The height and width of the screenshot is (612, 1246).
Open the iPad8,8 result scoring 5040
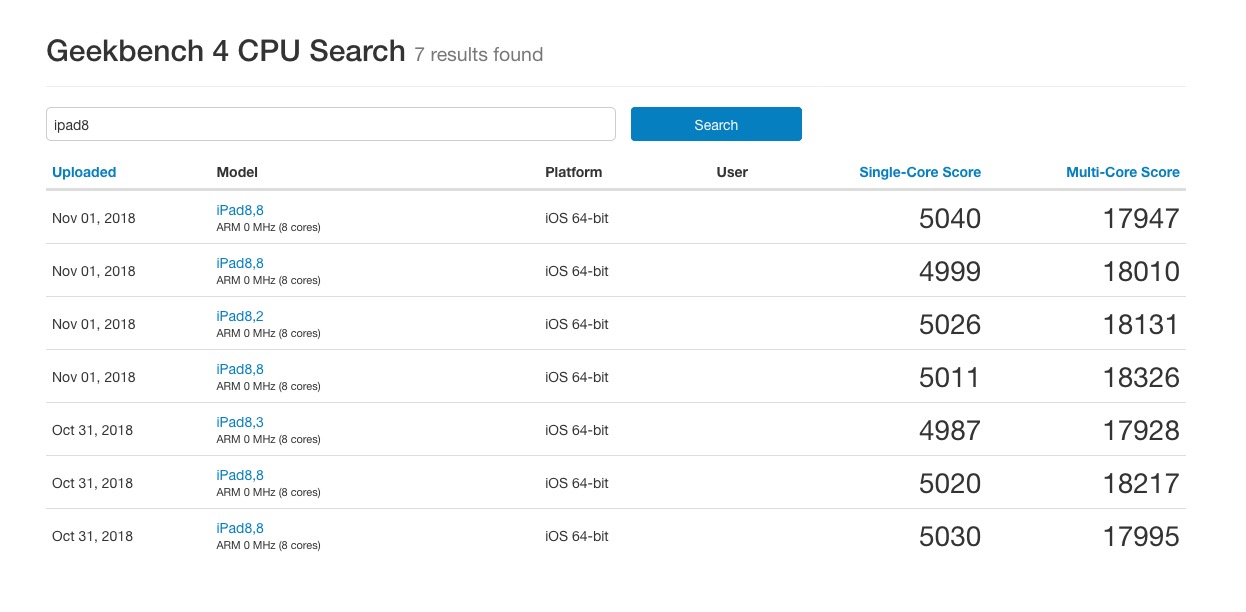(x=240, y=210)
